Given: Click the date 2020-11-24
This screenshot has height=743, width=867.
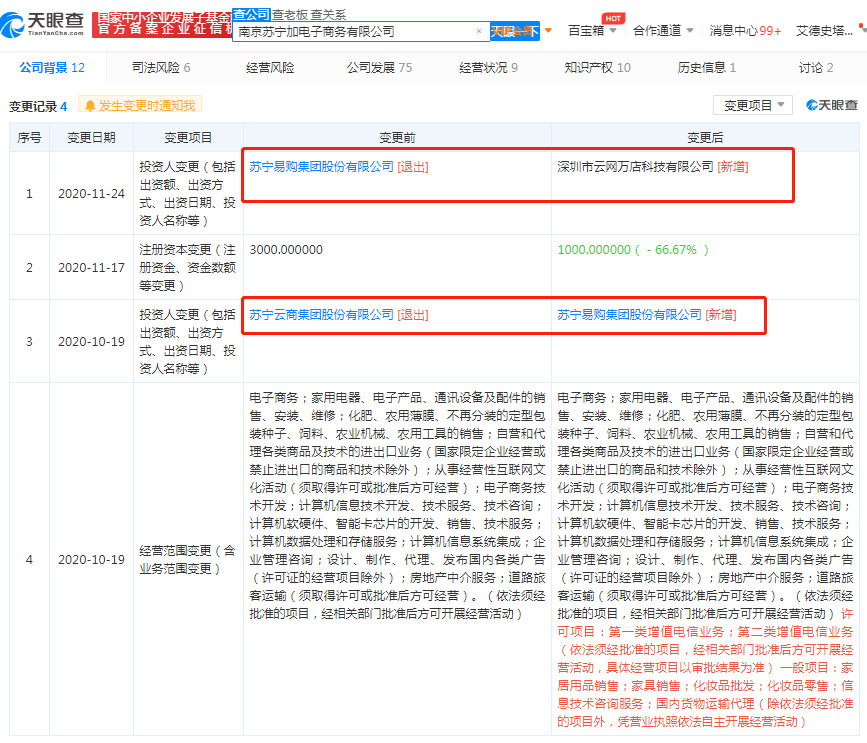Looking at the screenshot, I should click(91, 193).
